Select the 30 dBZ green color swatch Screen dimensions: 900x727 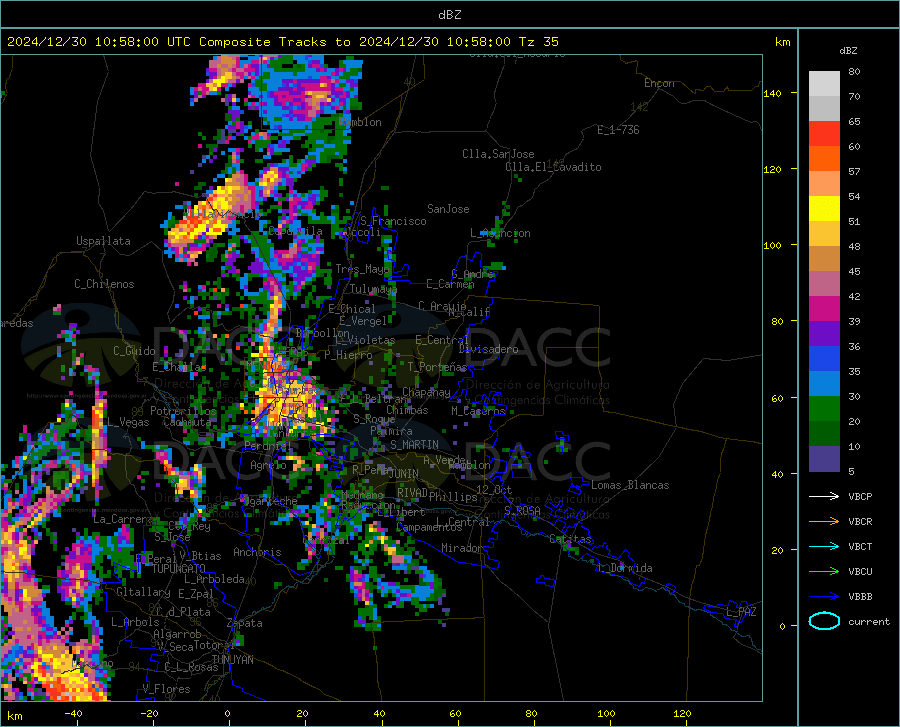point(824,409)
